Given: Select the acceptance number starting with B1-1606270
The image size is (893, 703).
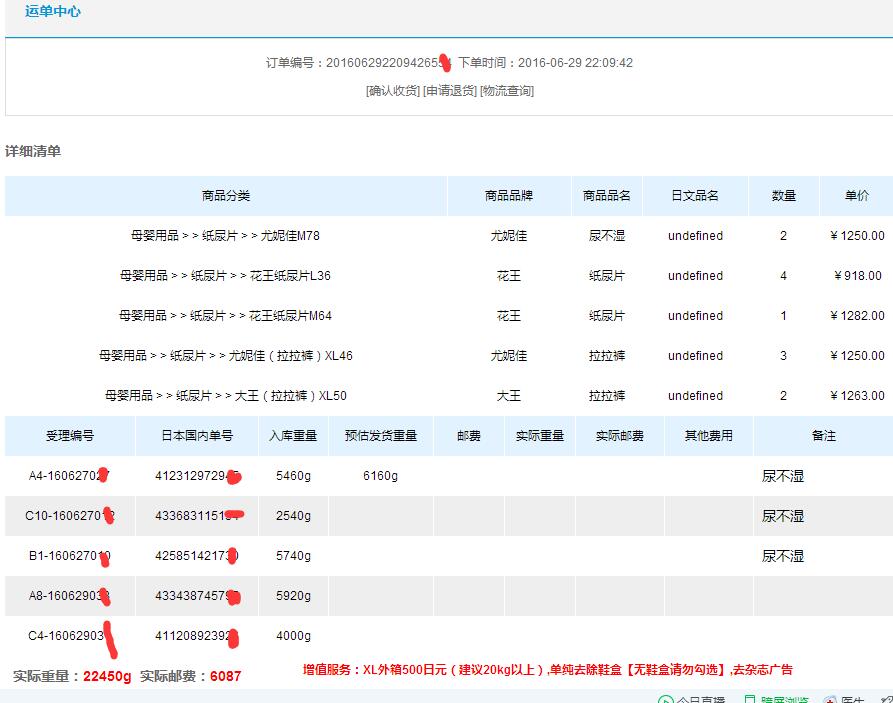Looking at the screenshot, I should tap(69, 555).
